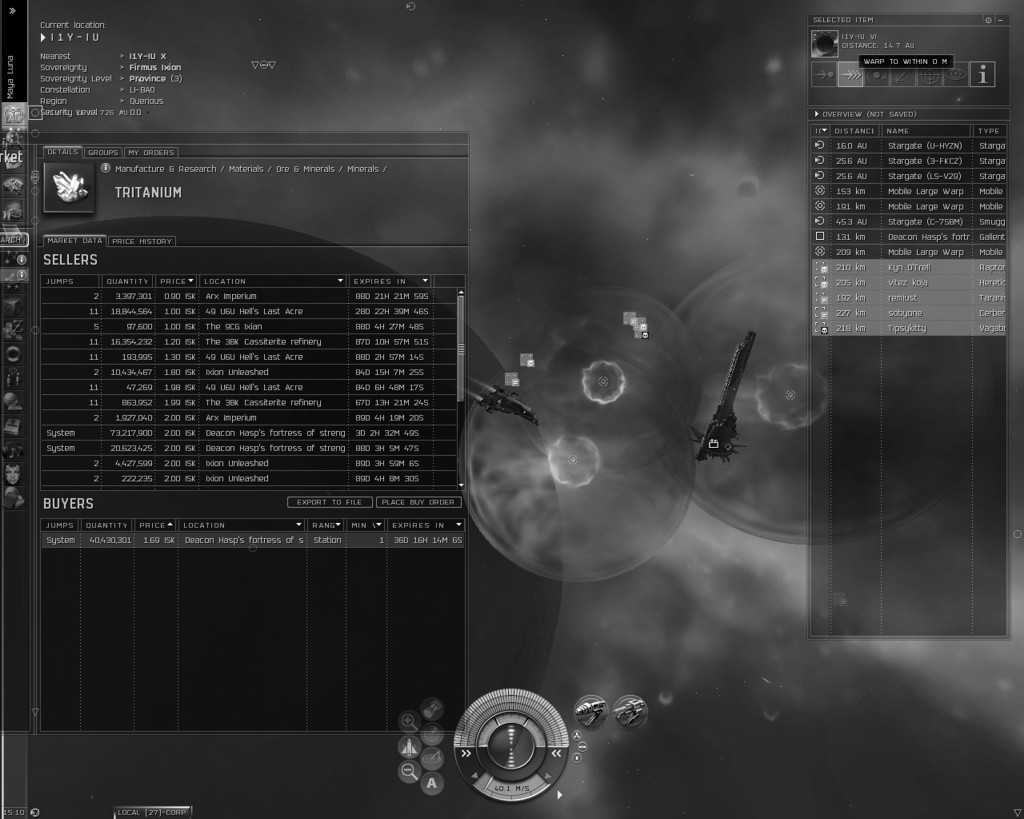
Task: Toggle HUD small round bottom button
Action: (x=577, y=758)
